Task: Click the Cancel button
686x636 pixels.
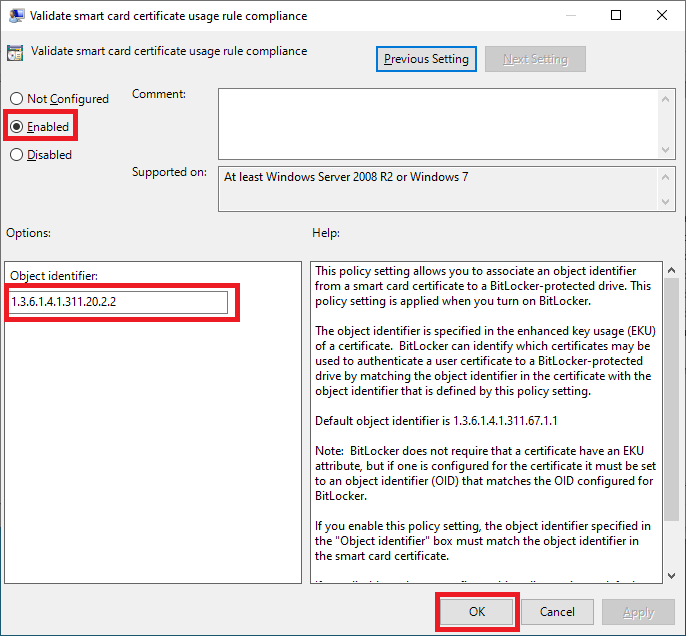Action: click(557, 612)
